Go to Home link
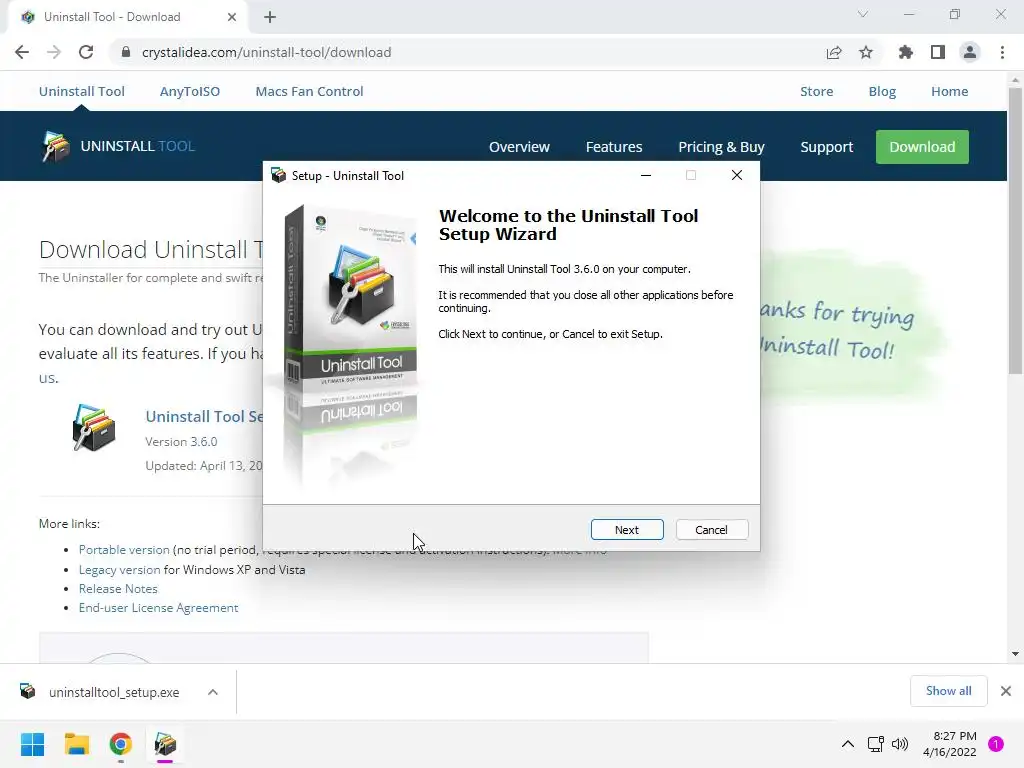Viewport: 1024px width, 768px height. tap(950, 91)
